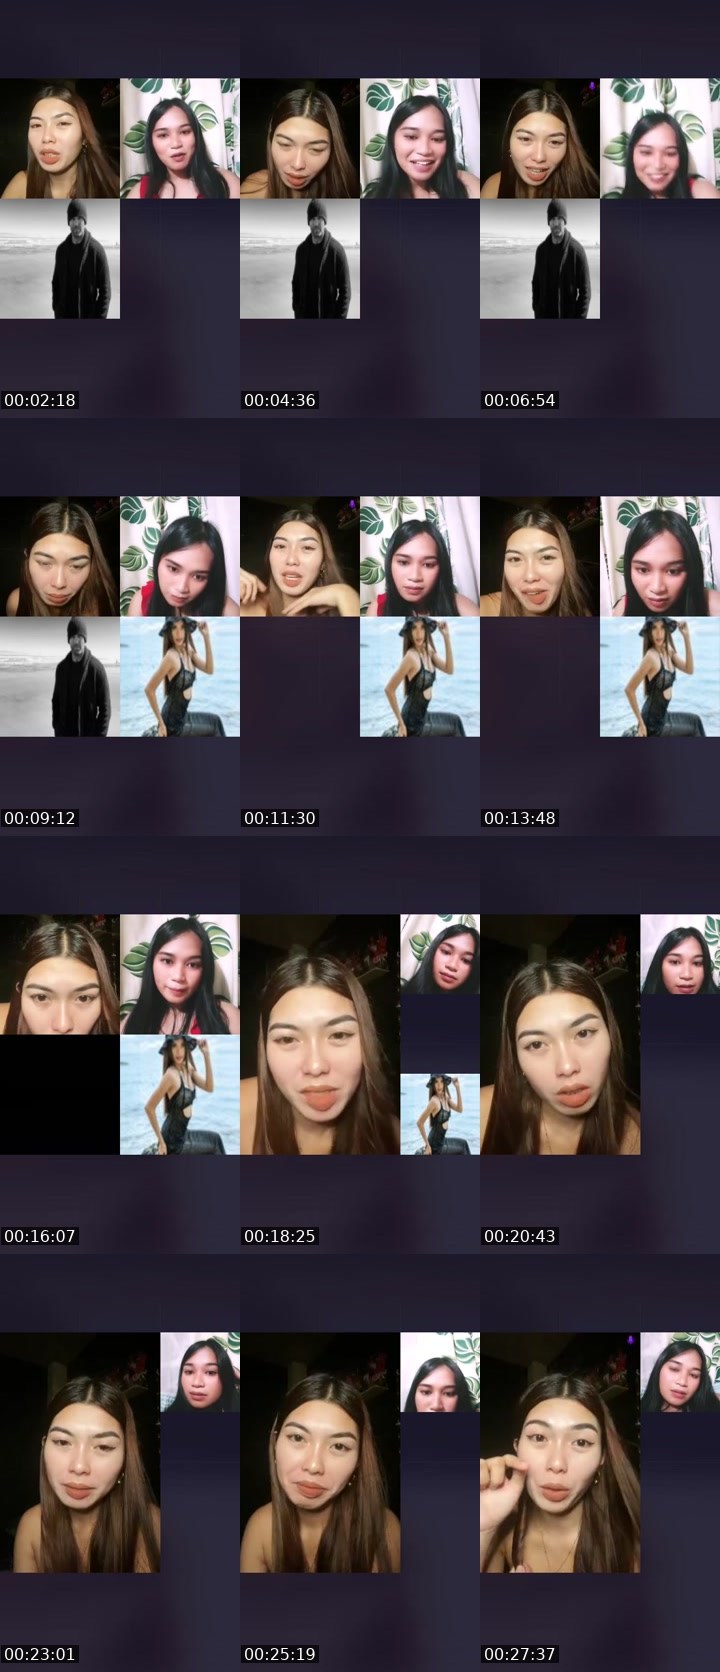Click large dark-background video tile in 00:23:01 frame

[80, 1452]
